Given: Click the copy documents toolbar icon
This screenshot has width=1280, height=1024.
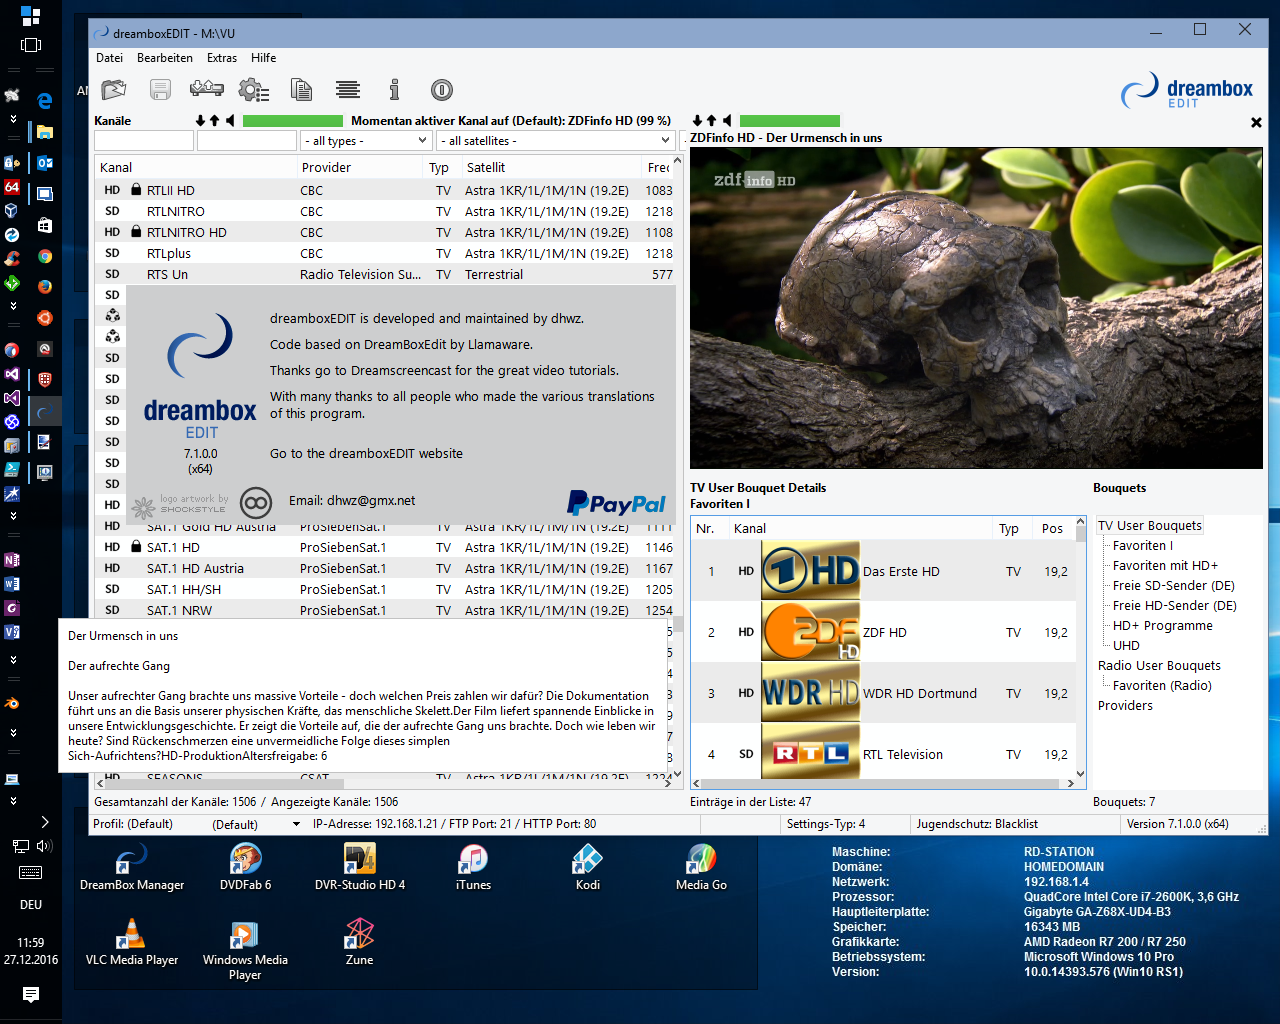Looking at the screenshot, I should point(301,90).
